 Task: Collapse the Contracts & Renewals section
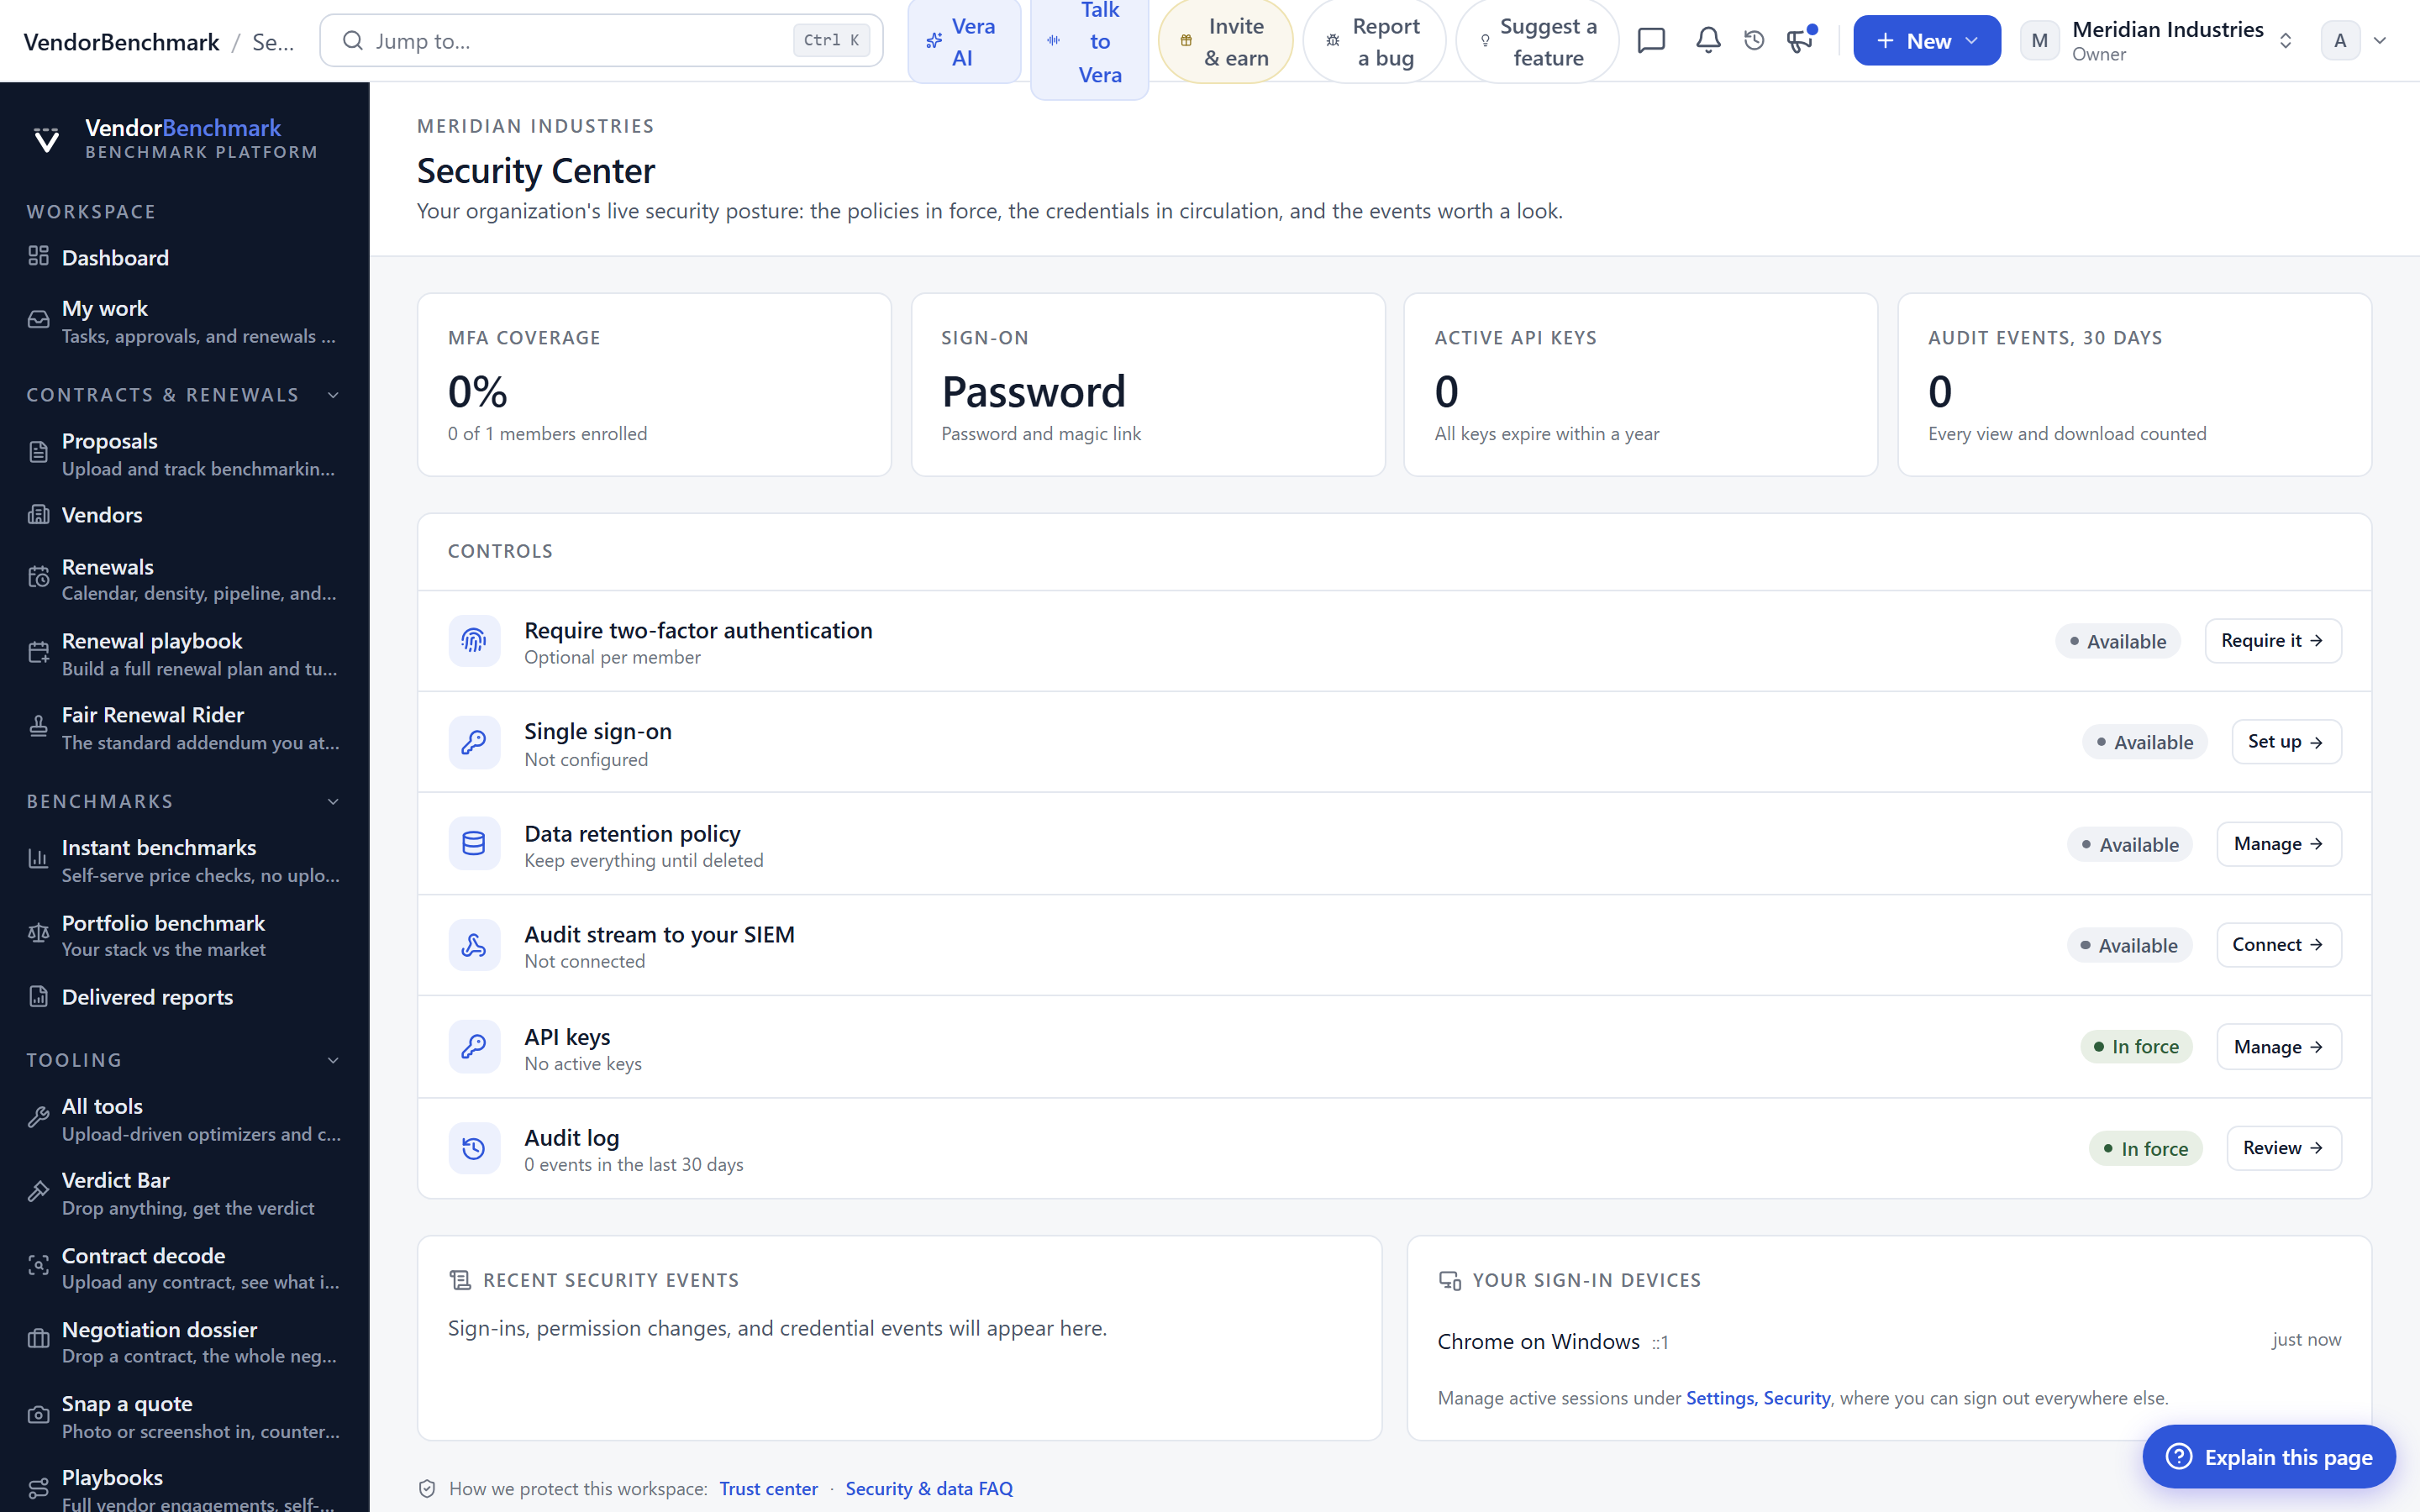333,395
